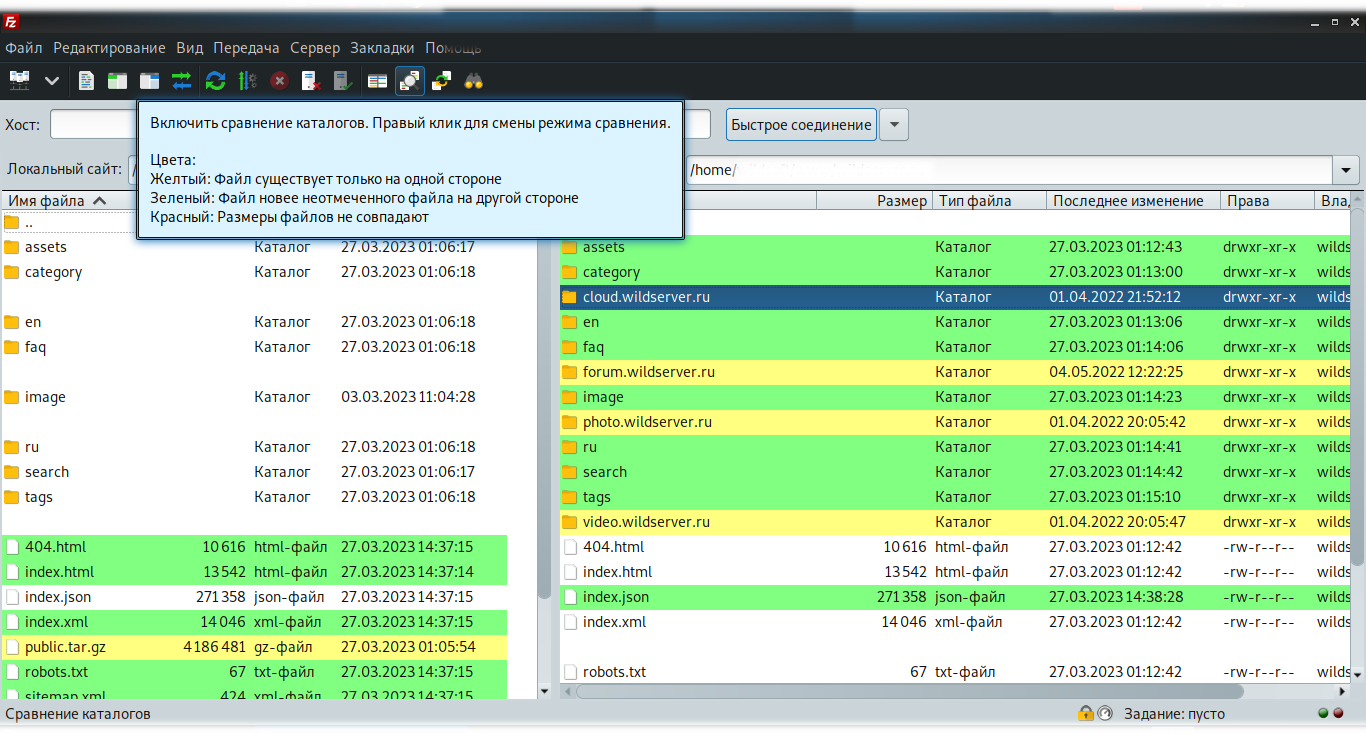Click the encryption lock icon in status bar
This screenshot has height=734, width=1366.
coord(1085,713)
